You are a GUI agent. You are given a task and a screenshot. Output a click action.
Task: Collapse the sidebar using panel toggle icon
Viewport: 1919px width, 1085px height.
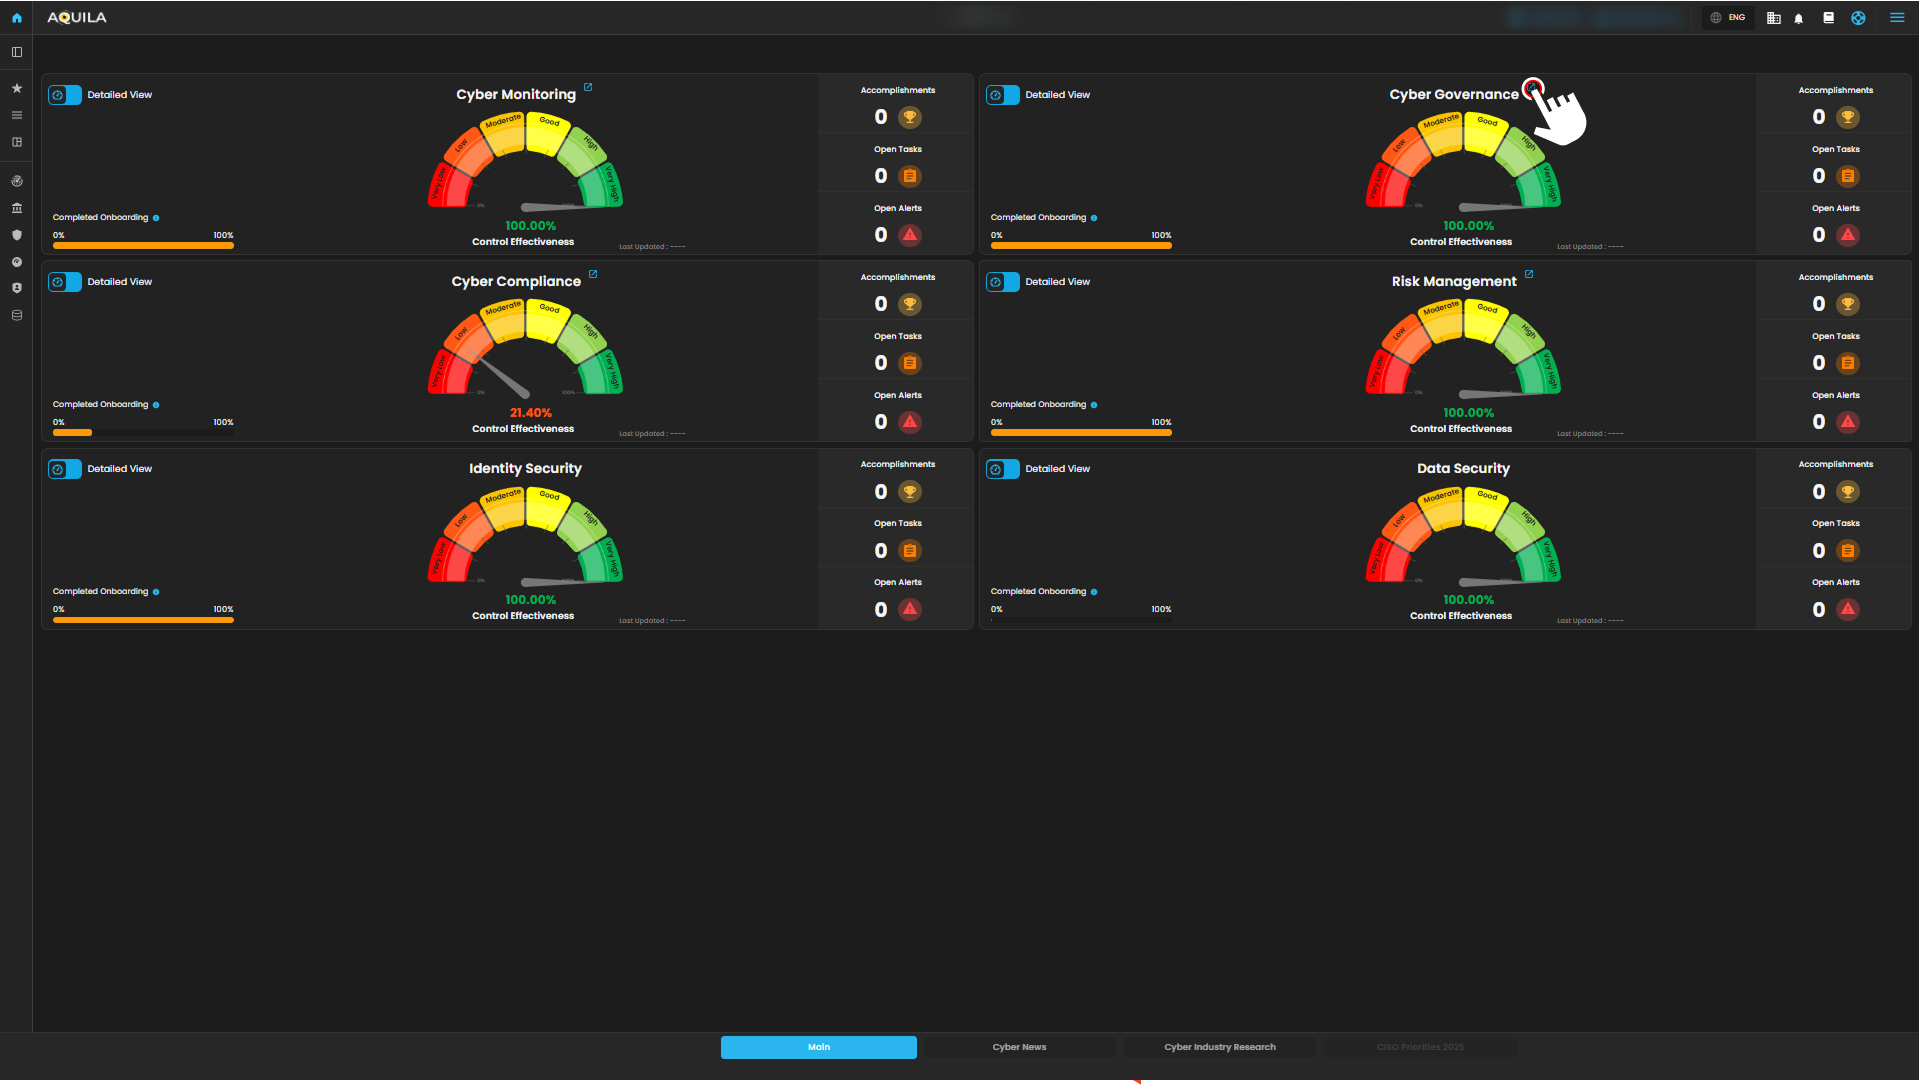pos(17,52)
